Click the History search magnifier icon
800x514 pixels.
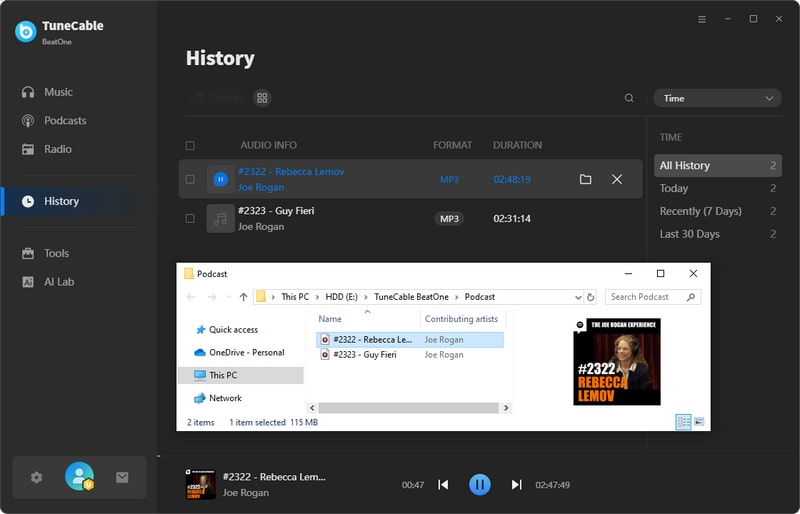click(x=629, y=98)
